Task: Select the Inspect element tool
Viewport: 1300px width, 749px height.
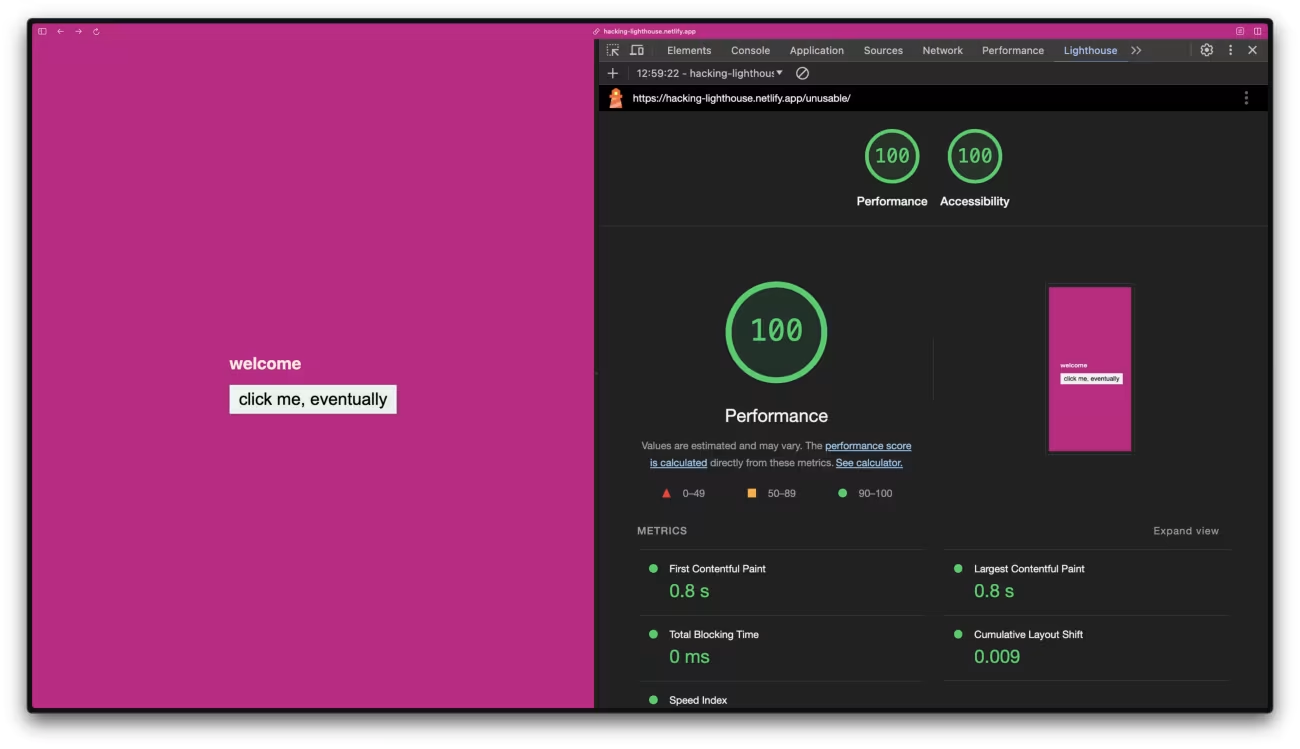Action: tap(614, 49)
